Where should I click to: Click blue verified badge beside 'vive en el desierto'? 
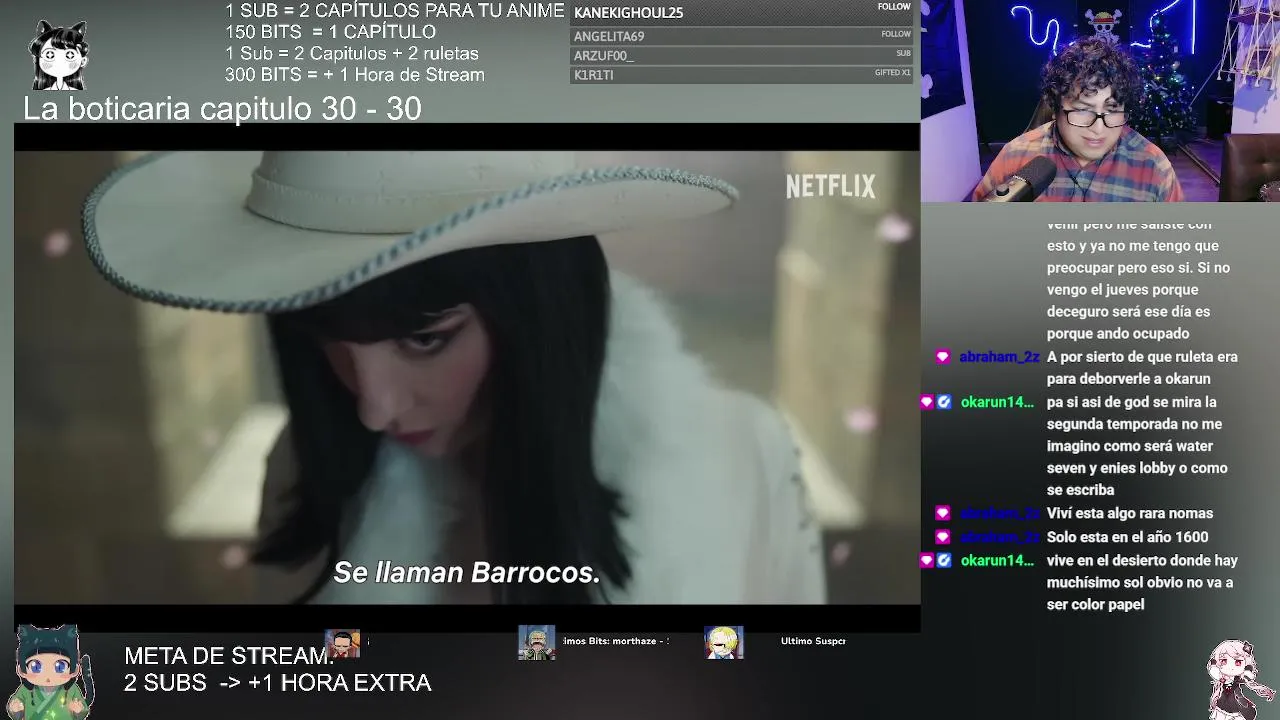tap(944, 560)
